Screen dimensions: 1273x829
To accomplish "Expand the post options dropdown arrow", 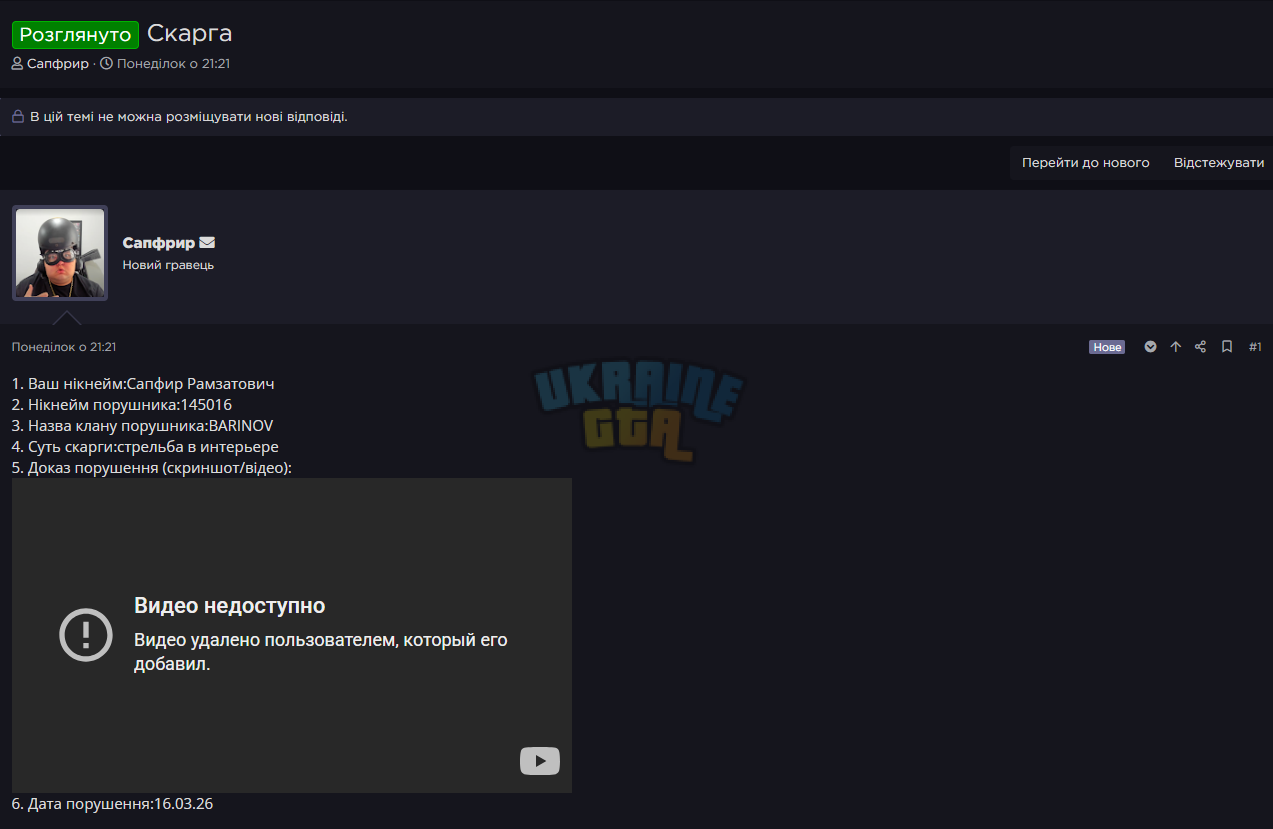I will point(1151,347).
